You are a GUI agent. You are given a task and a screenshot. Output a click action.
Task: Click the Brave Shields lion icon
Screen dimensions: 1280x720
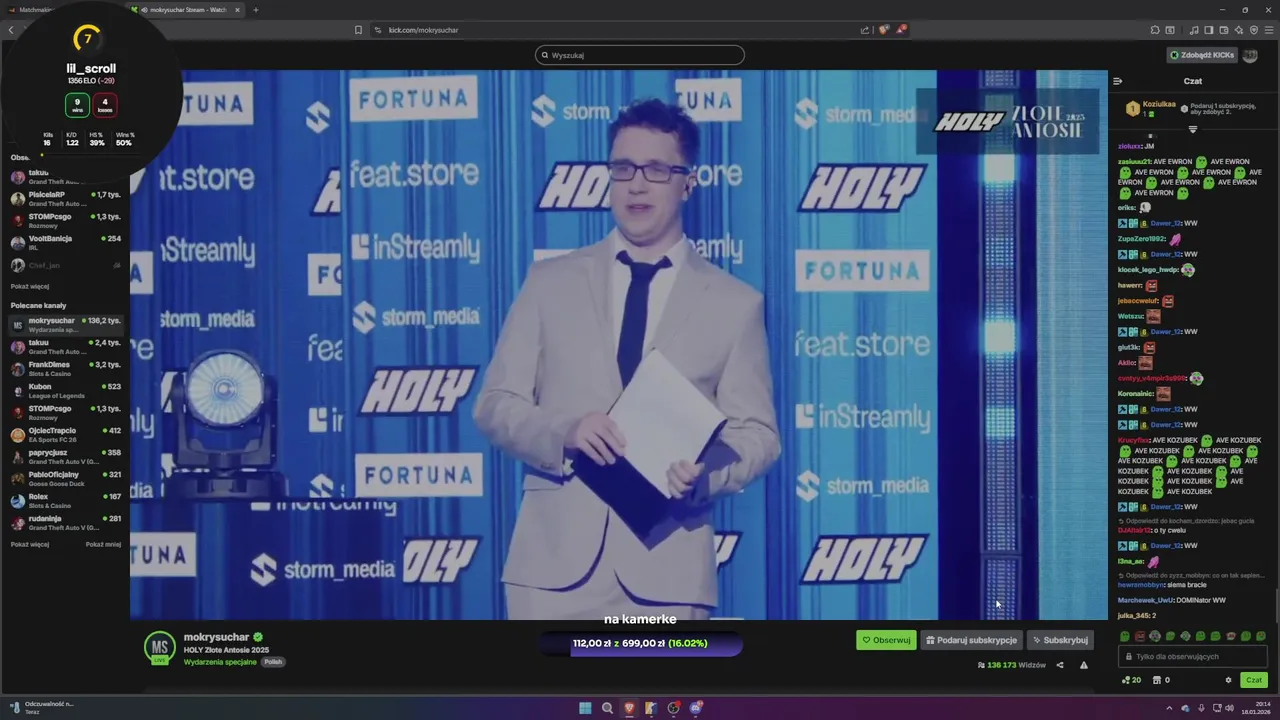click(x=883, y=30)
